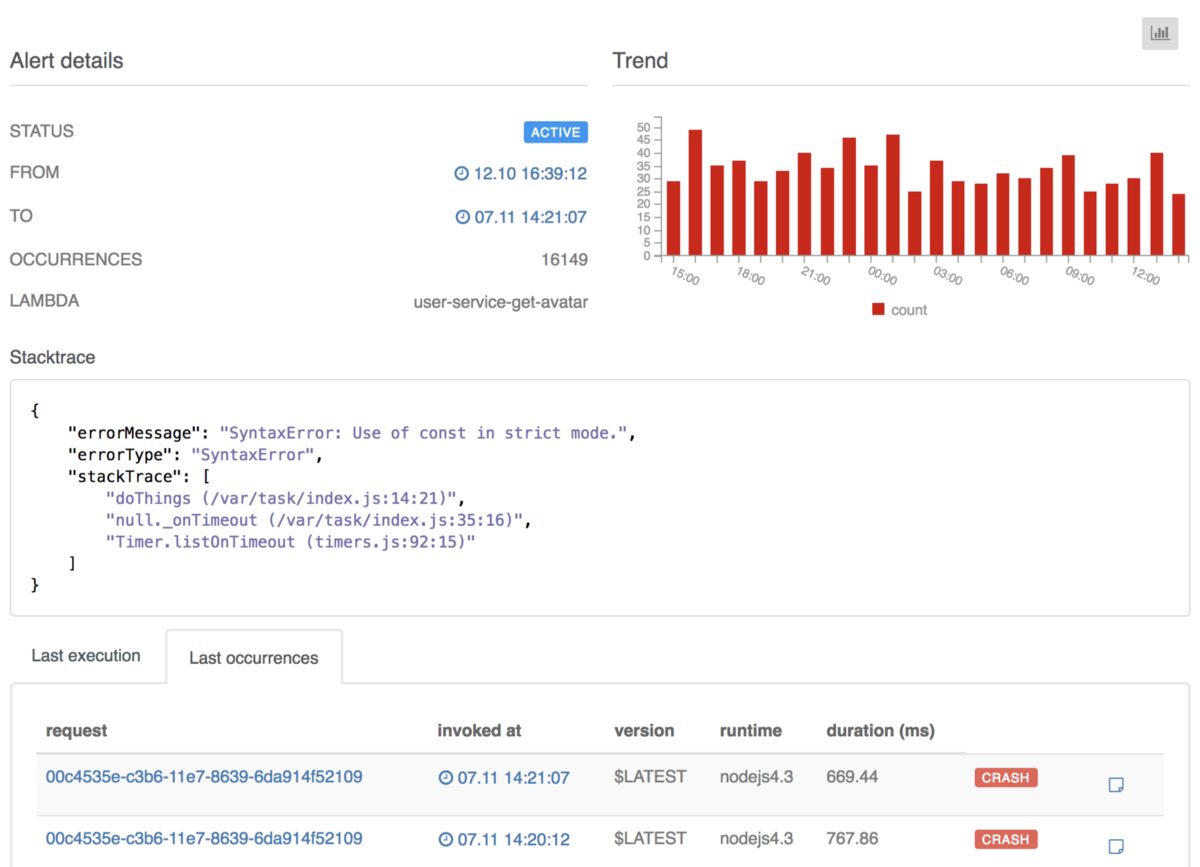The width and height of the screenshot is (1200, 867).
Task: Open request link in 14:21:07 row
Action: point(204,776)
